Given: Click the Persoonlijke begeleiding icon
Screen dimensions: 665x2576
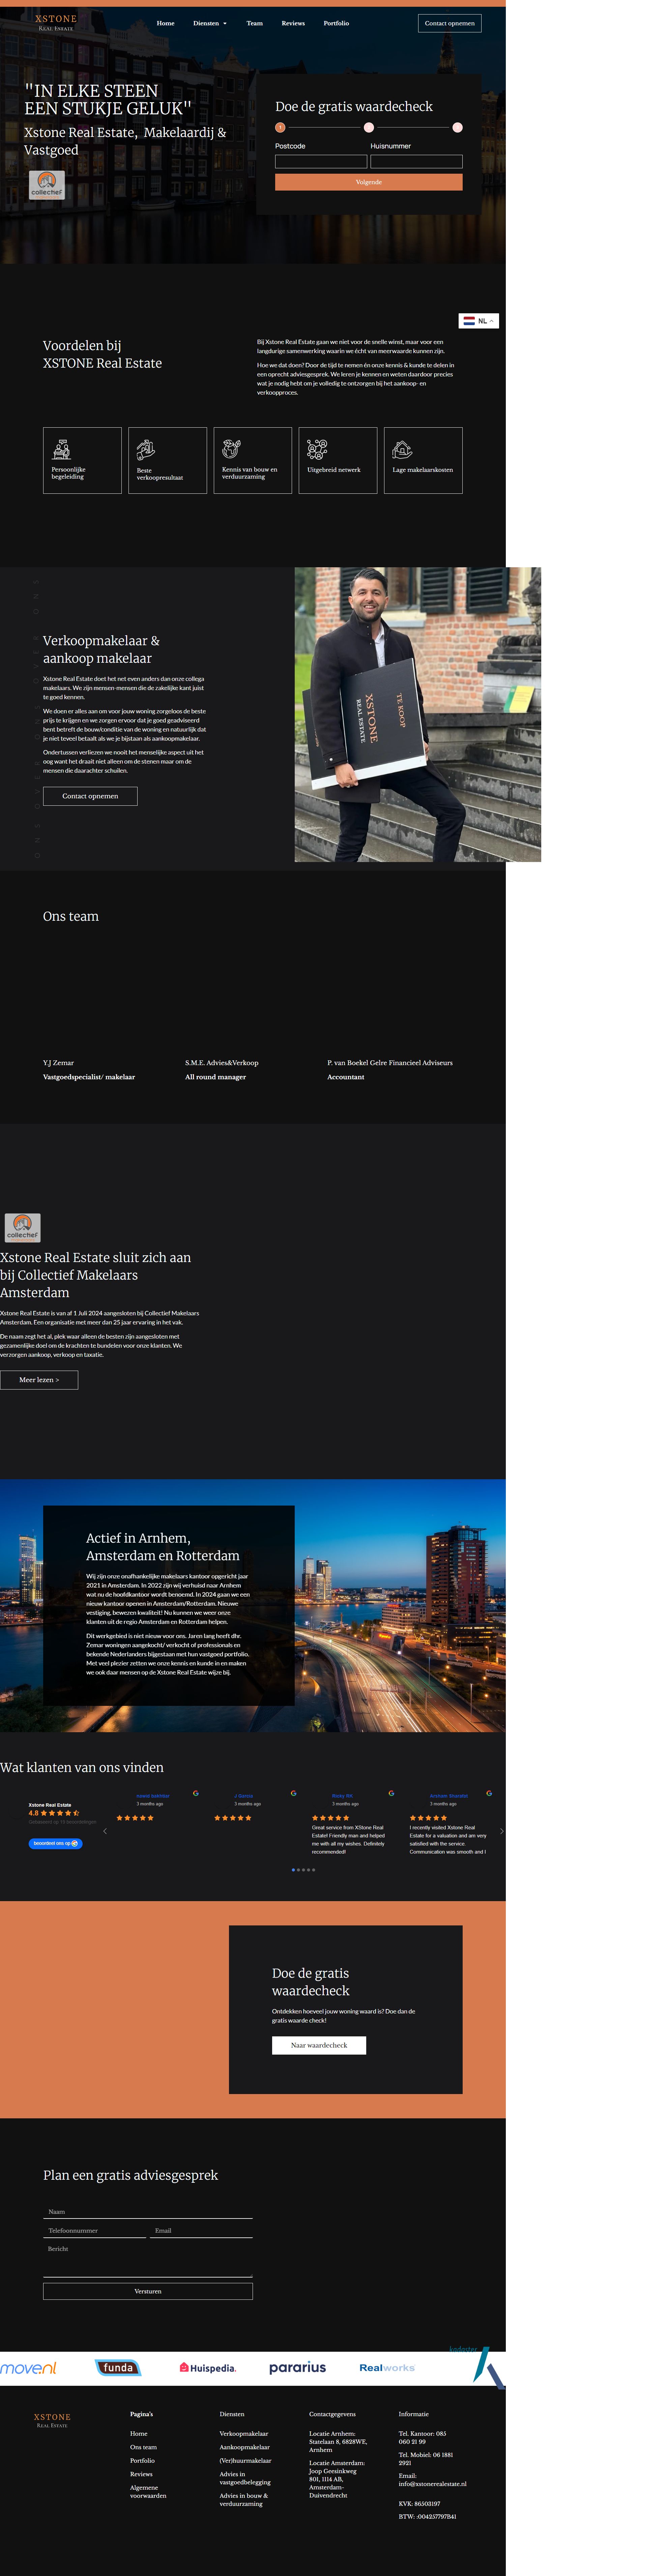Looking at the screenshot, I should coord(61,449).
